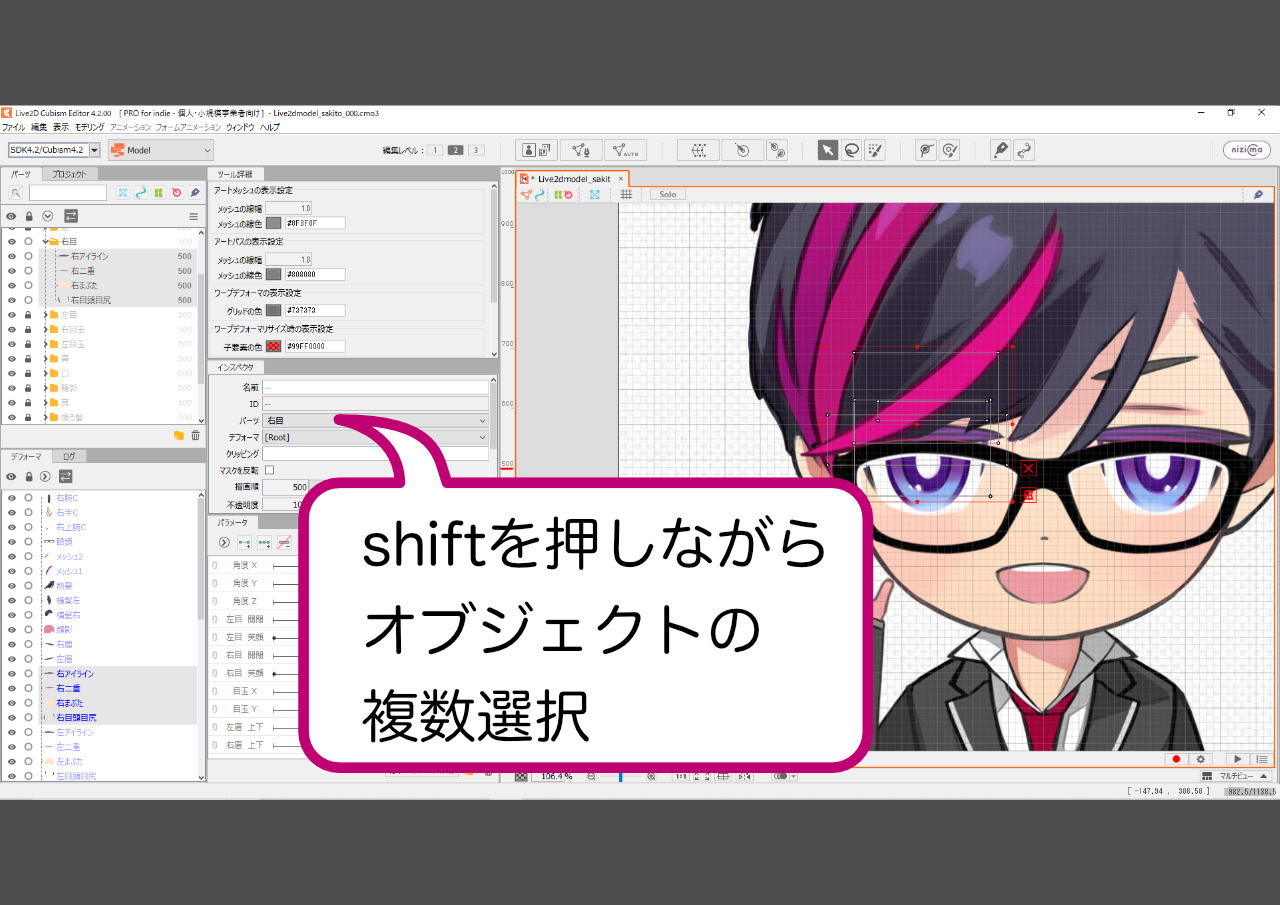Click the automatic mesh generator AUTO icon

pyautogui.click(x=625, y=150)
